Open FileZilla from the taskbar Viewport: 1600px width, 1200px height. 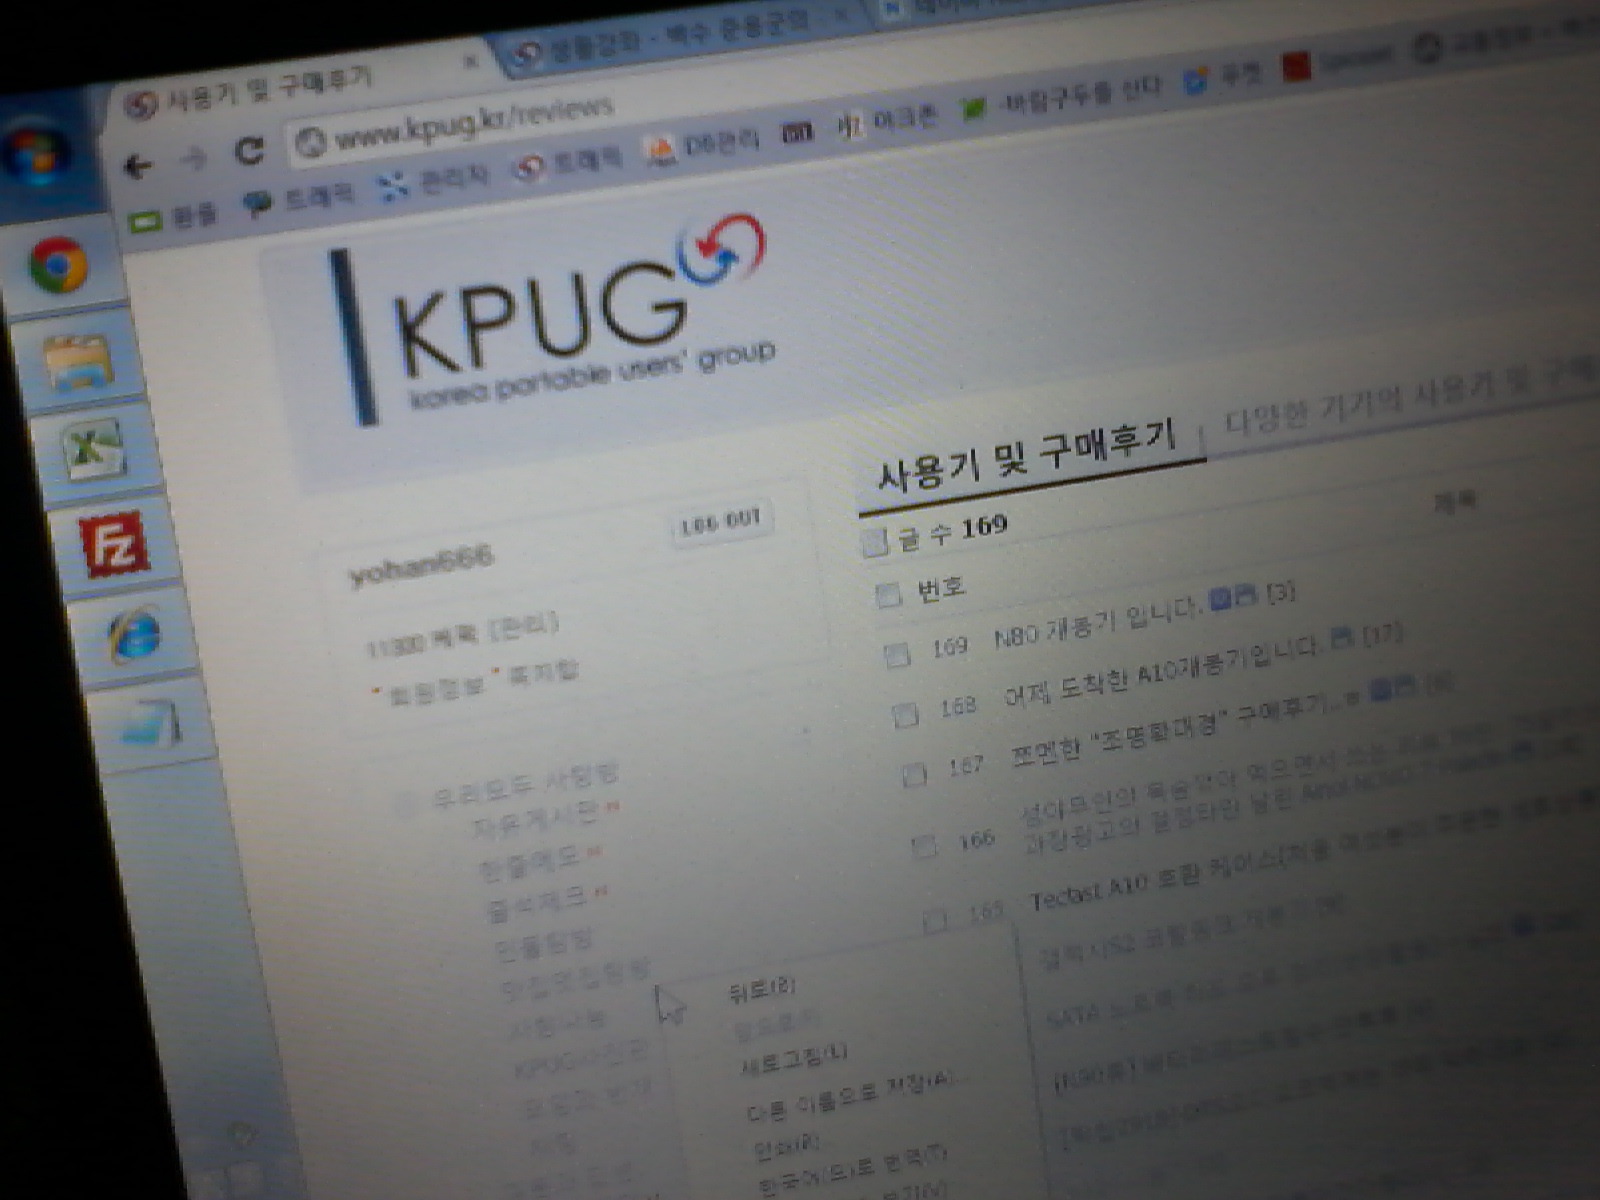pos(114,542)
